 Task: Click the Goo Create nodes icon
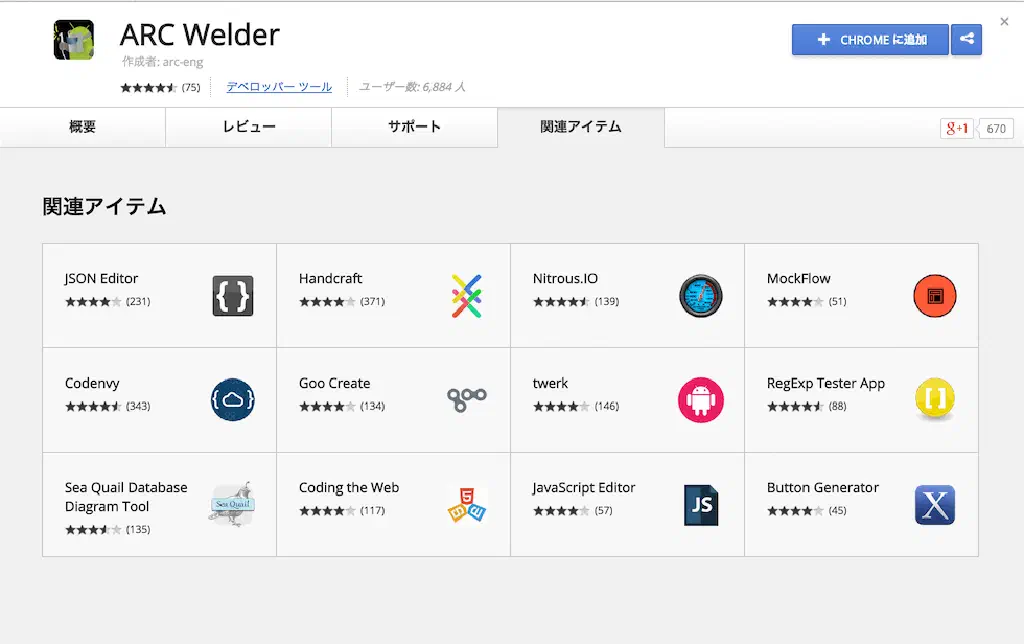coord(466,399)
